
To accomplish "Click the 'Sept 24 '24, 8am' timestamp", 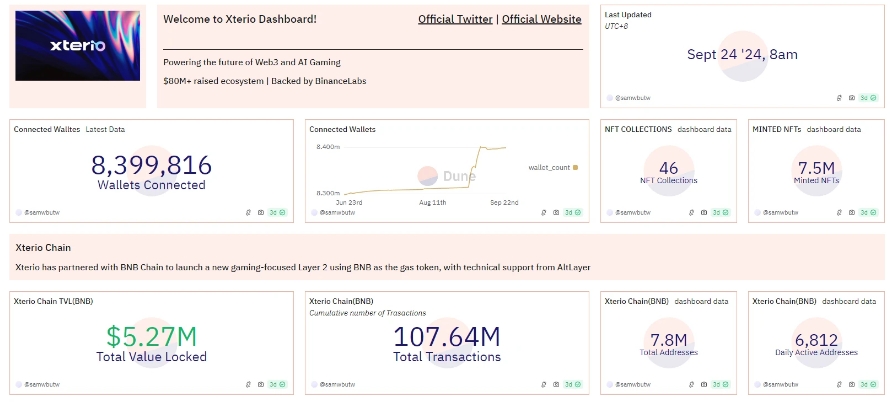I will (742, 55).
